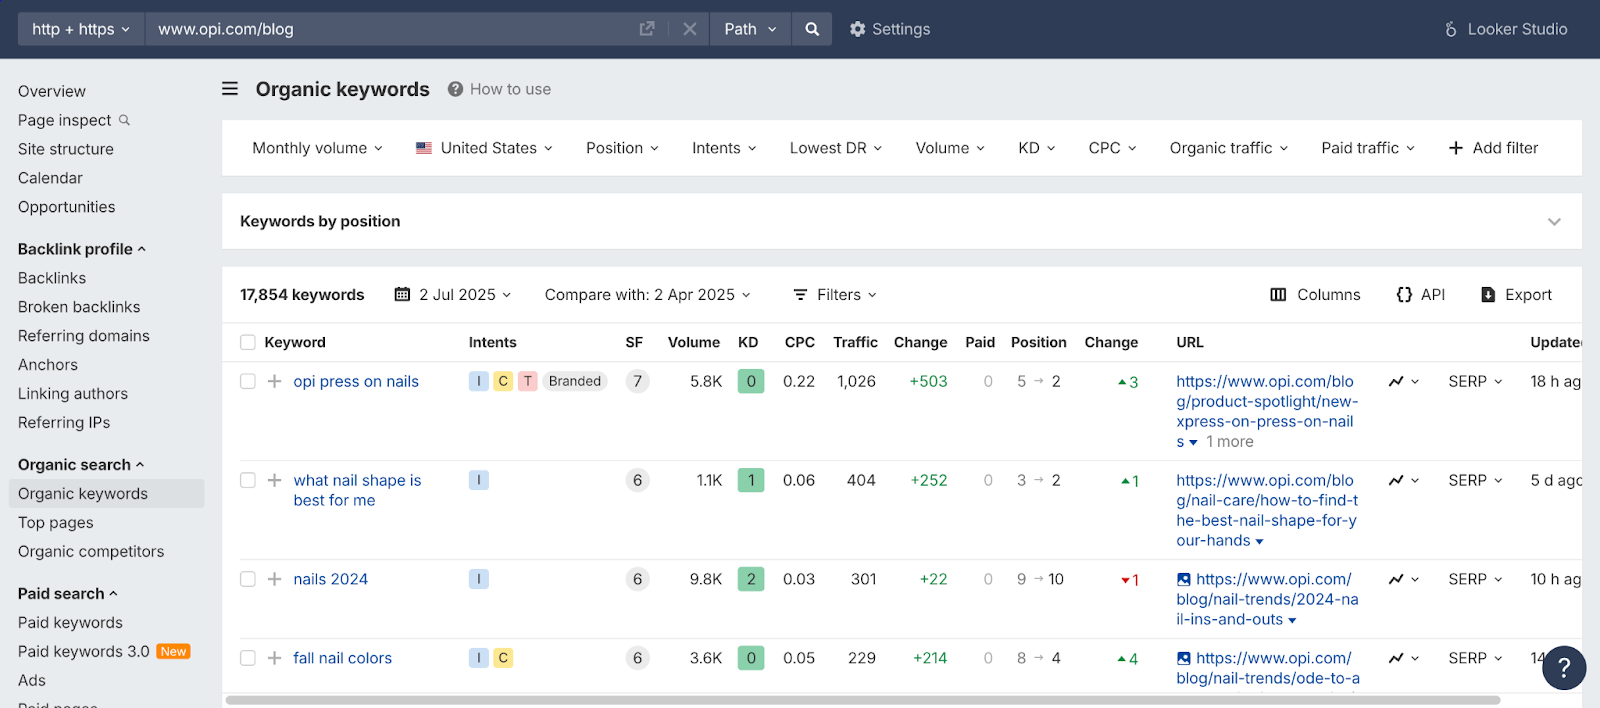
Task: Click the SF badge 7 for opi press on nails
Action: (637, 381)
